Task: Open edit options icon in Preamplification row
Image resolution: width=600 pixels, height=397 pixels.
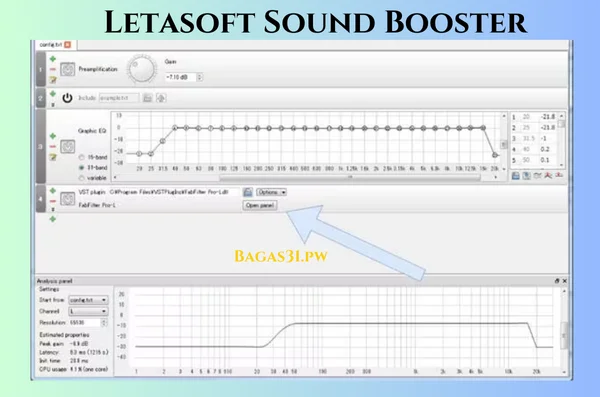Action: [x=53, y=80]
